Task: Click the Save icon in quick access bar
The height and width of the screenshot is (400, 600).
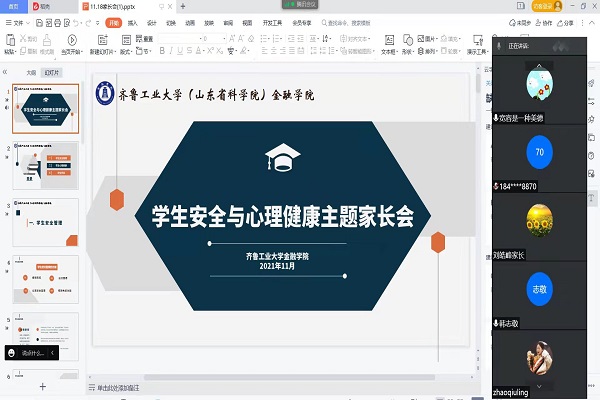Action: pos(39,23)
